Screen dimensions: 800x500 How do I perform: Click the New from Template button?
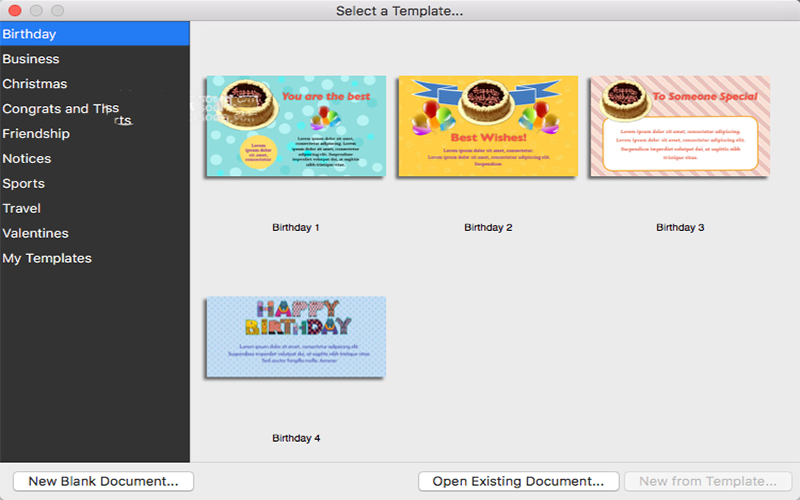708,481
